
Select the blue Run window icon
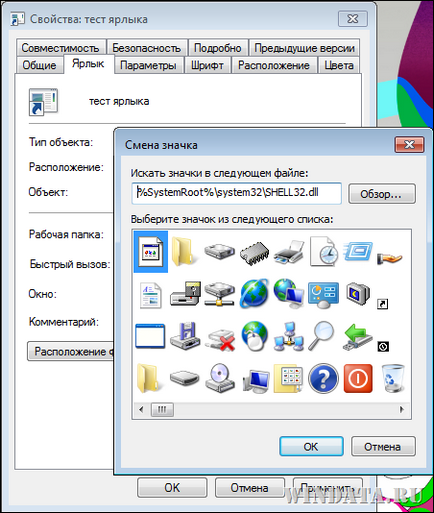(358, 251)
